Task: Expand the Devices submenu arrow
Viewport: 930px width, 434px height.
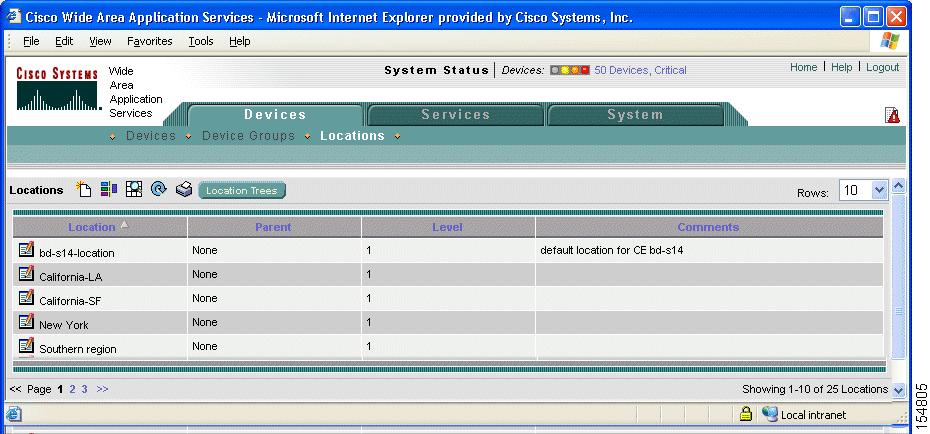Action: coord(113,136)
